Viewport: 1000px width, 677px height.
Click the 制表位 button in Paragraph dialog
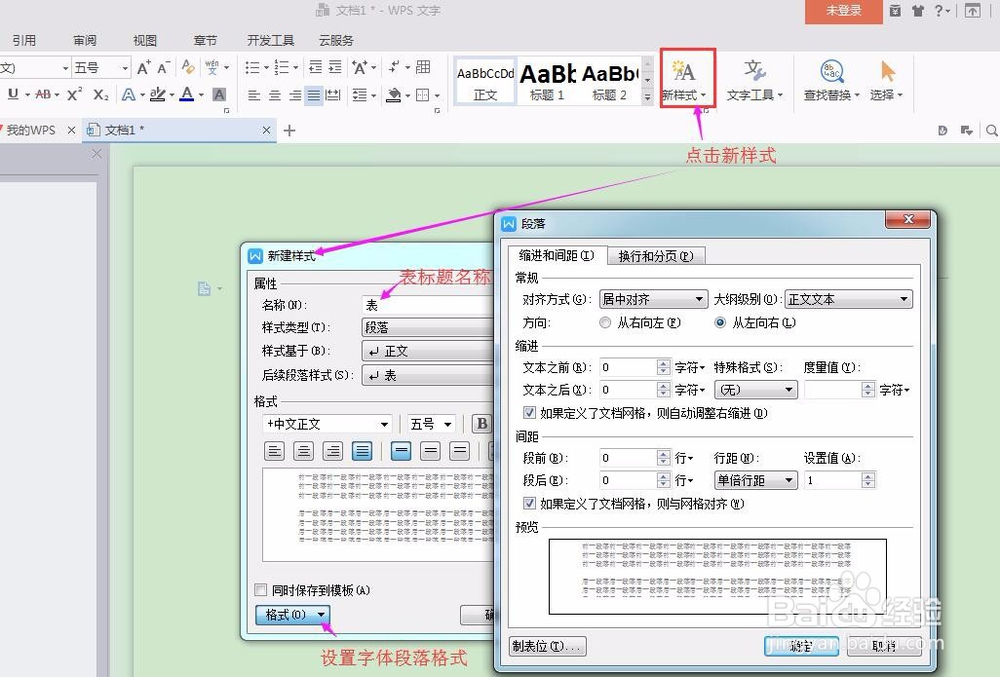point(547,646)
